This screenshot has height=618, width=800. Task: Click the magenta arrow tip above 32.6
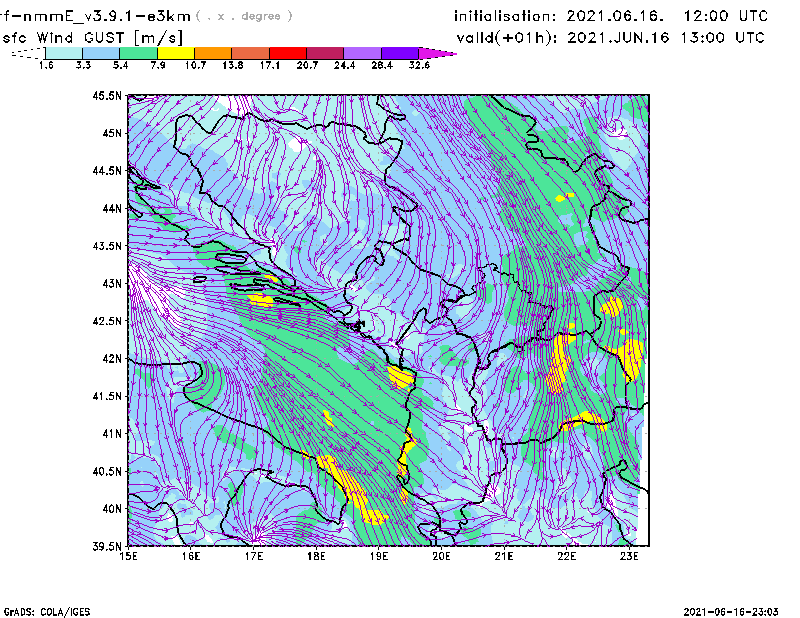coord(437,53)
